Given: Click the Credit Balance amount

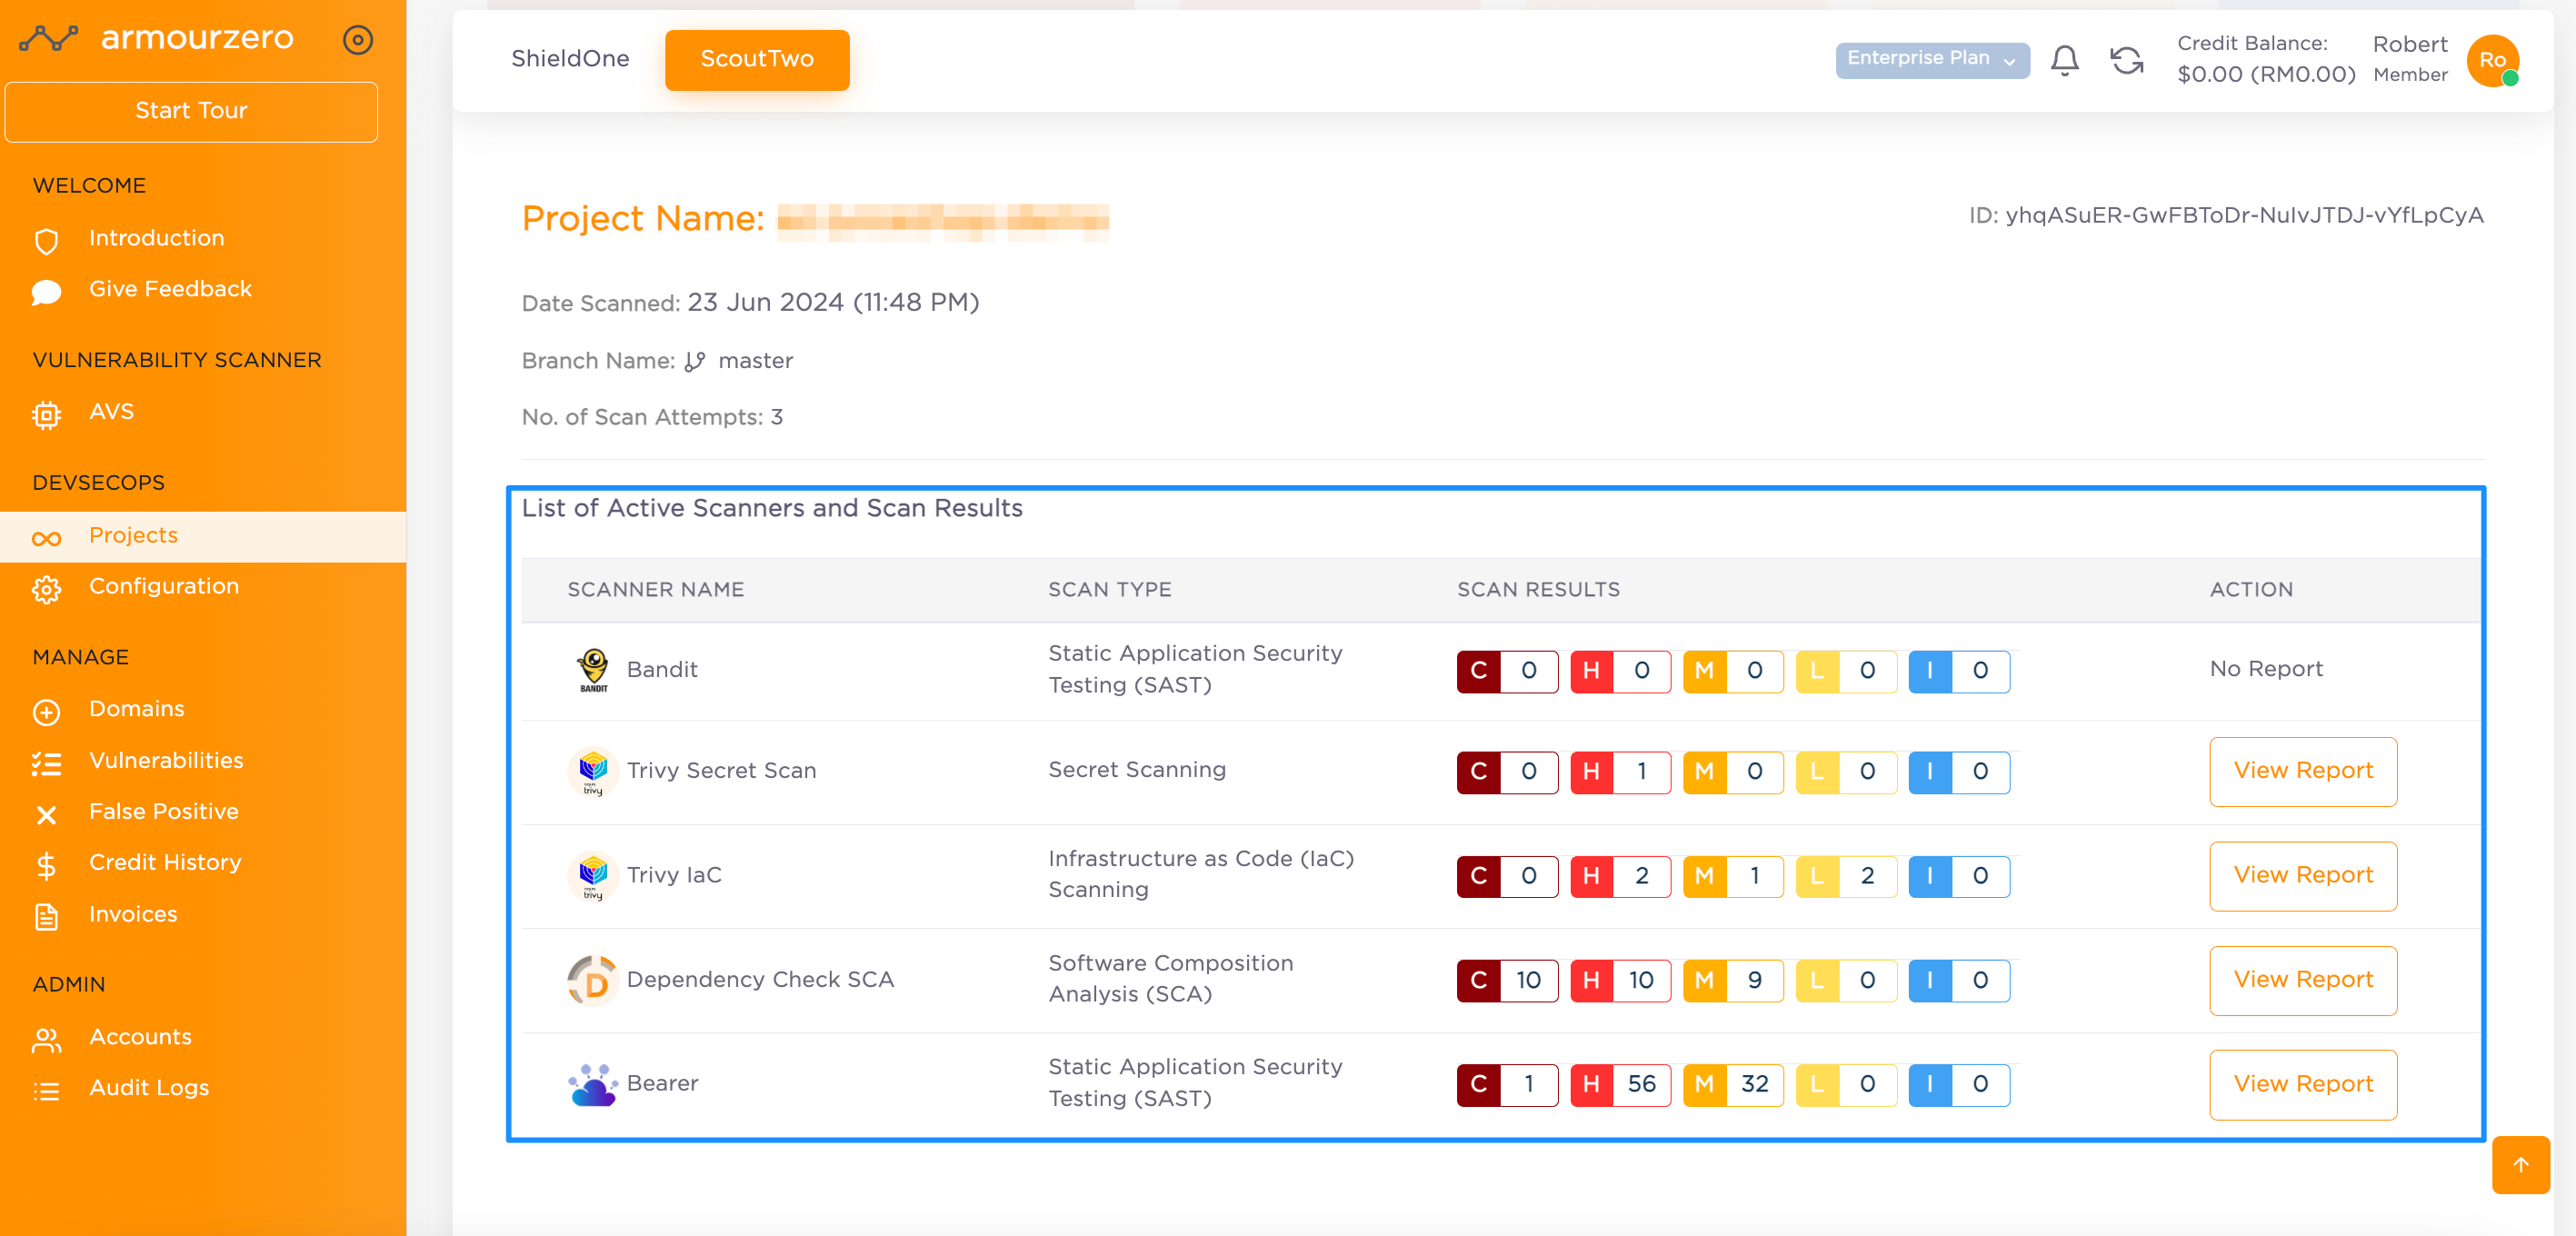Looking at the screenshot, I should 2265,75.
